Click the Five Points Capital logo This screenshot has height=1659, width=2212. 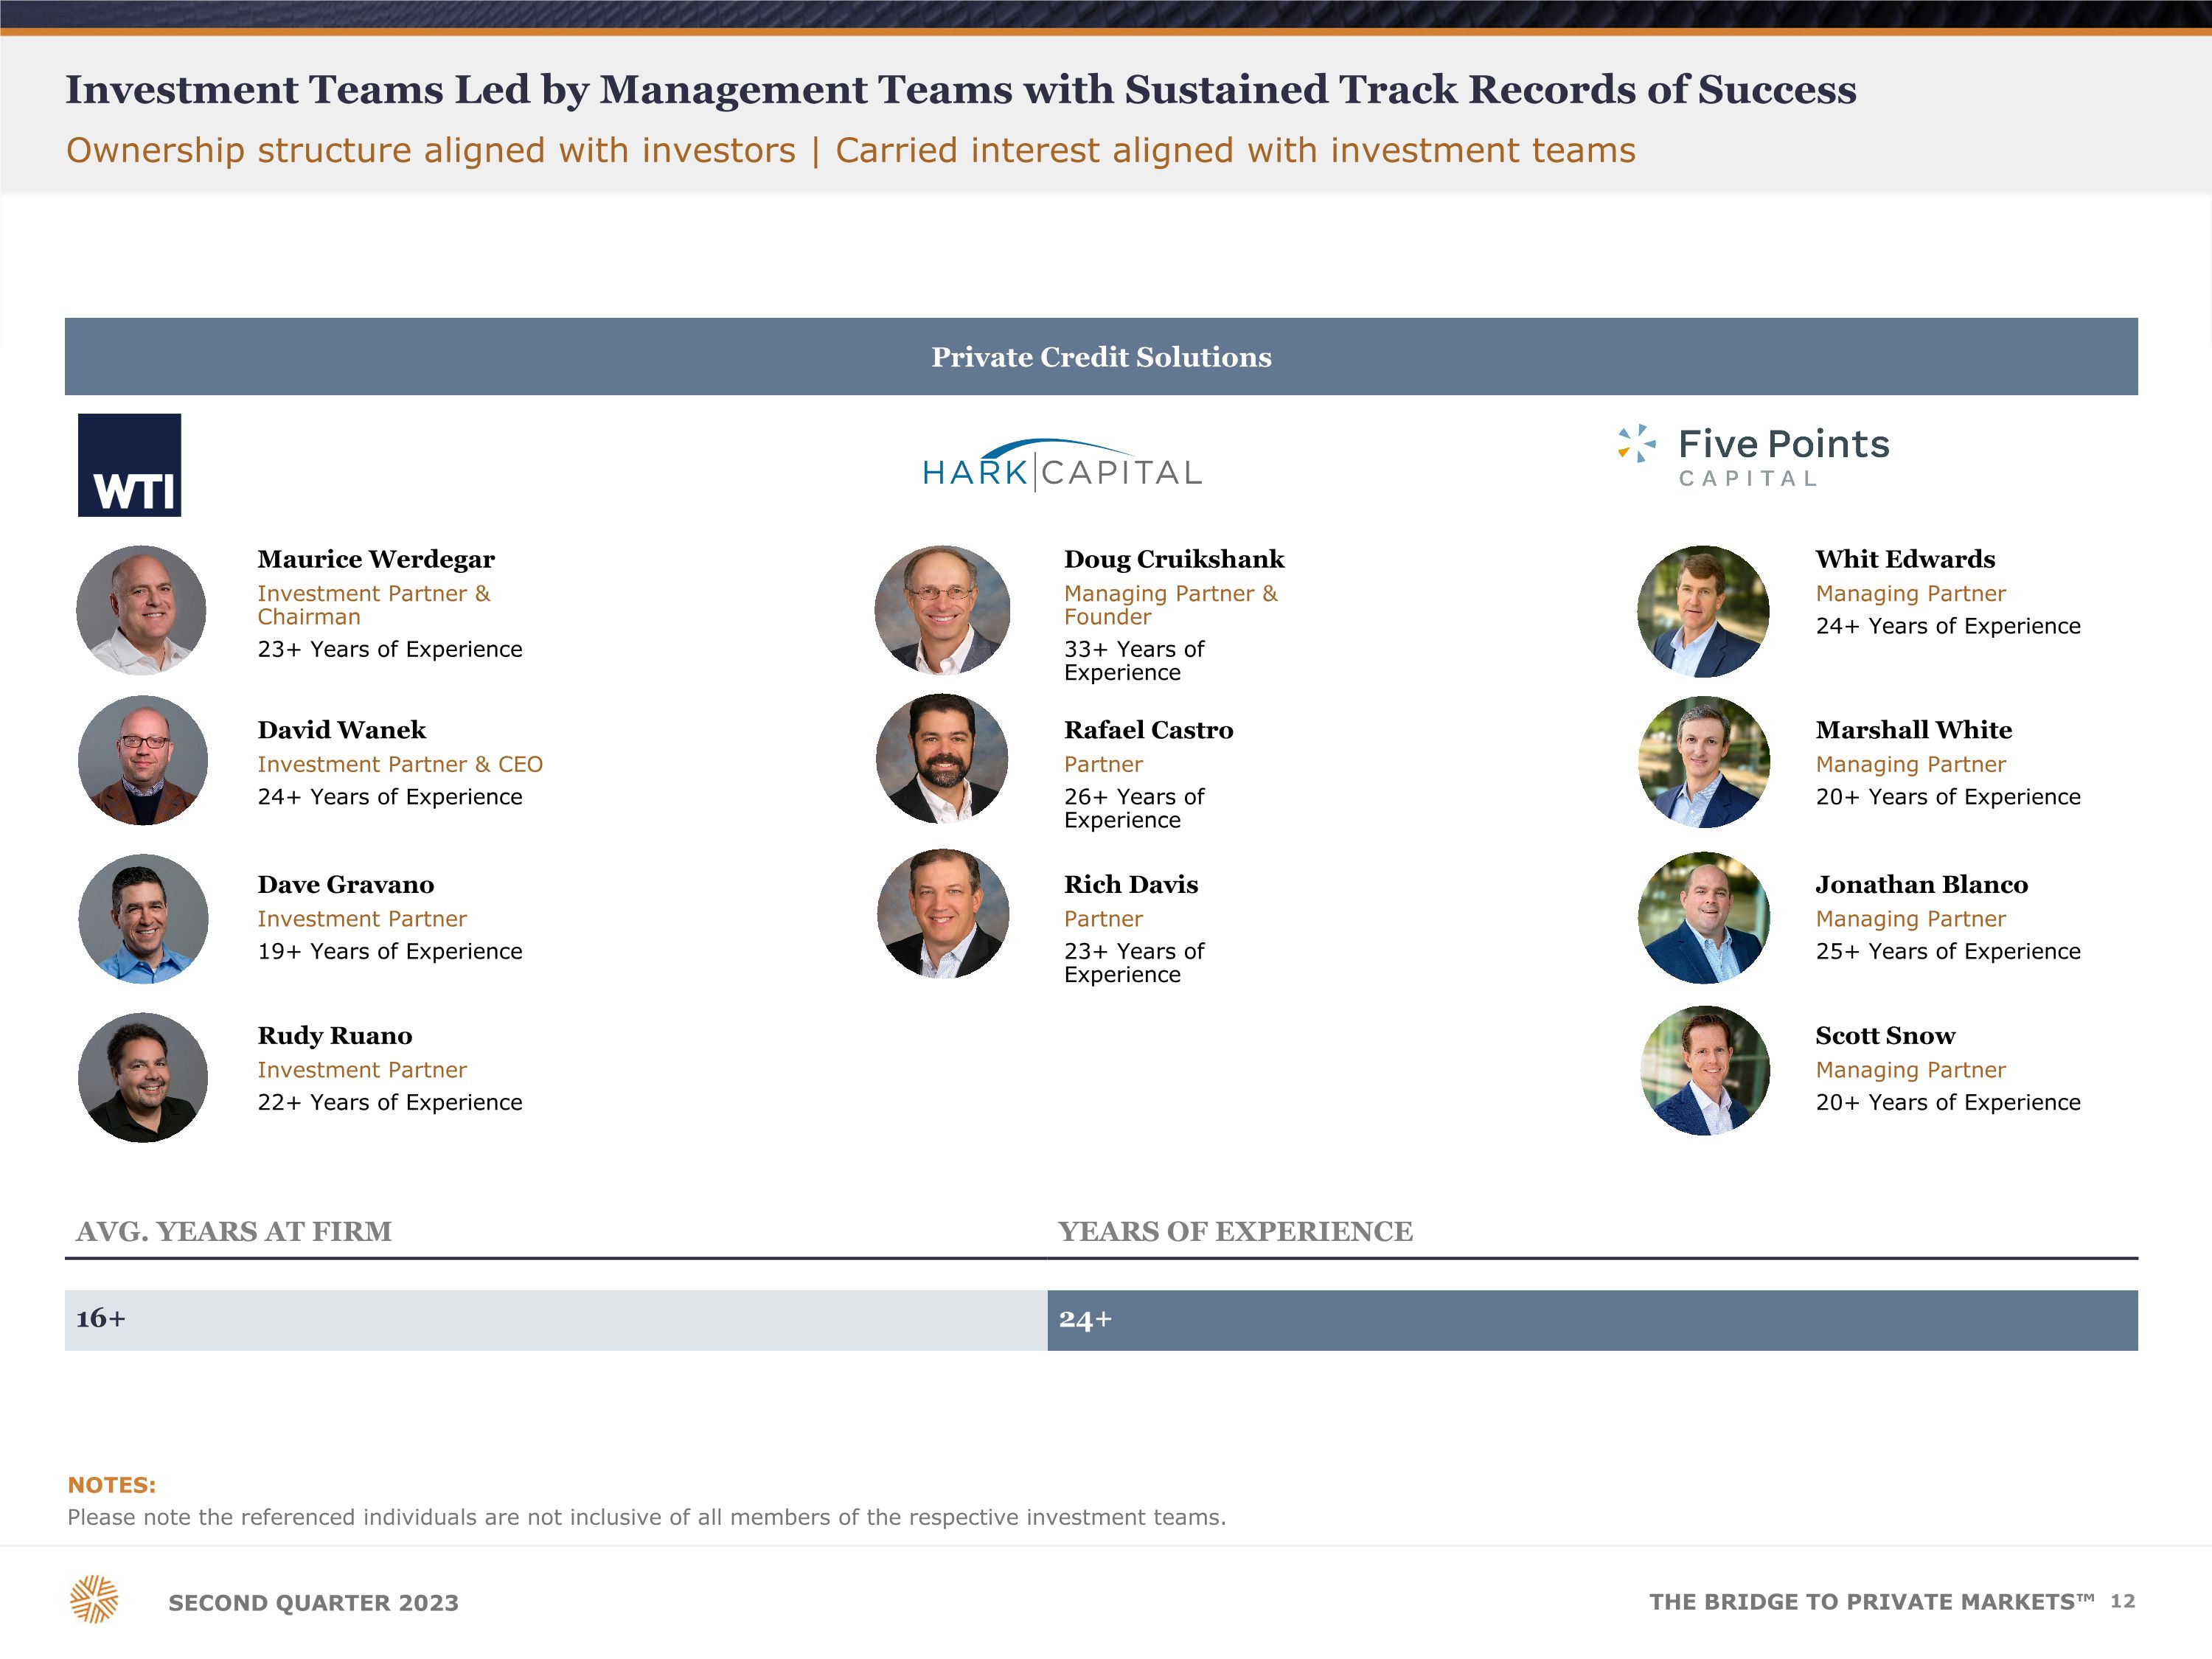click(x=1754, y=457)
